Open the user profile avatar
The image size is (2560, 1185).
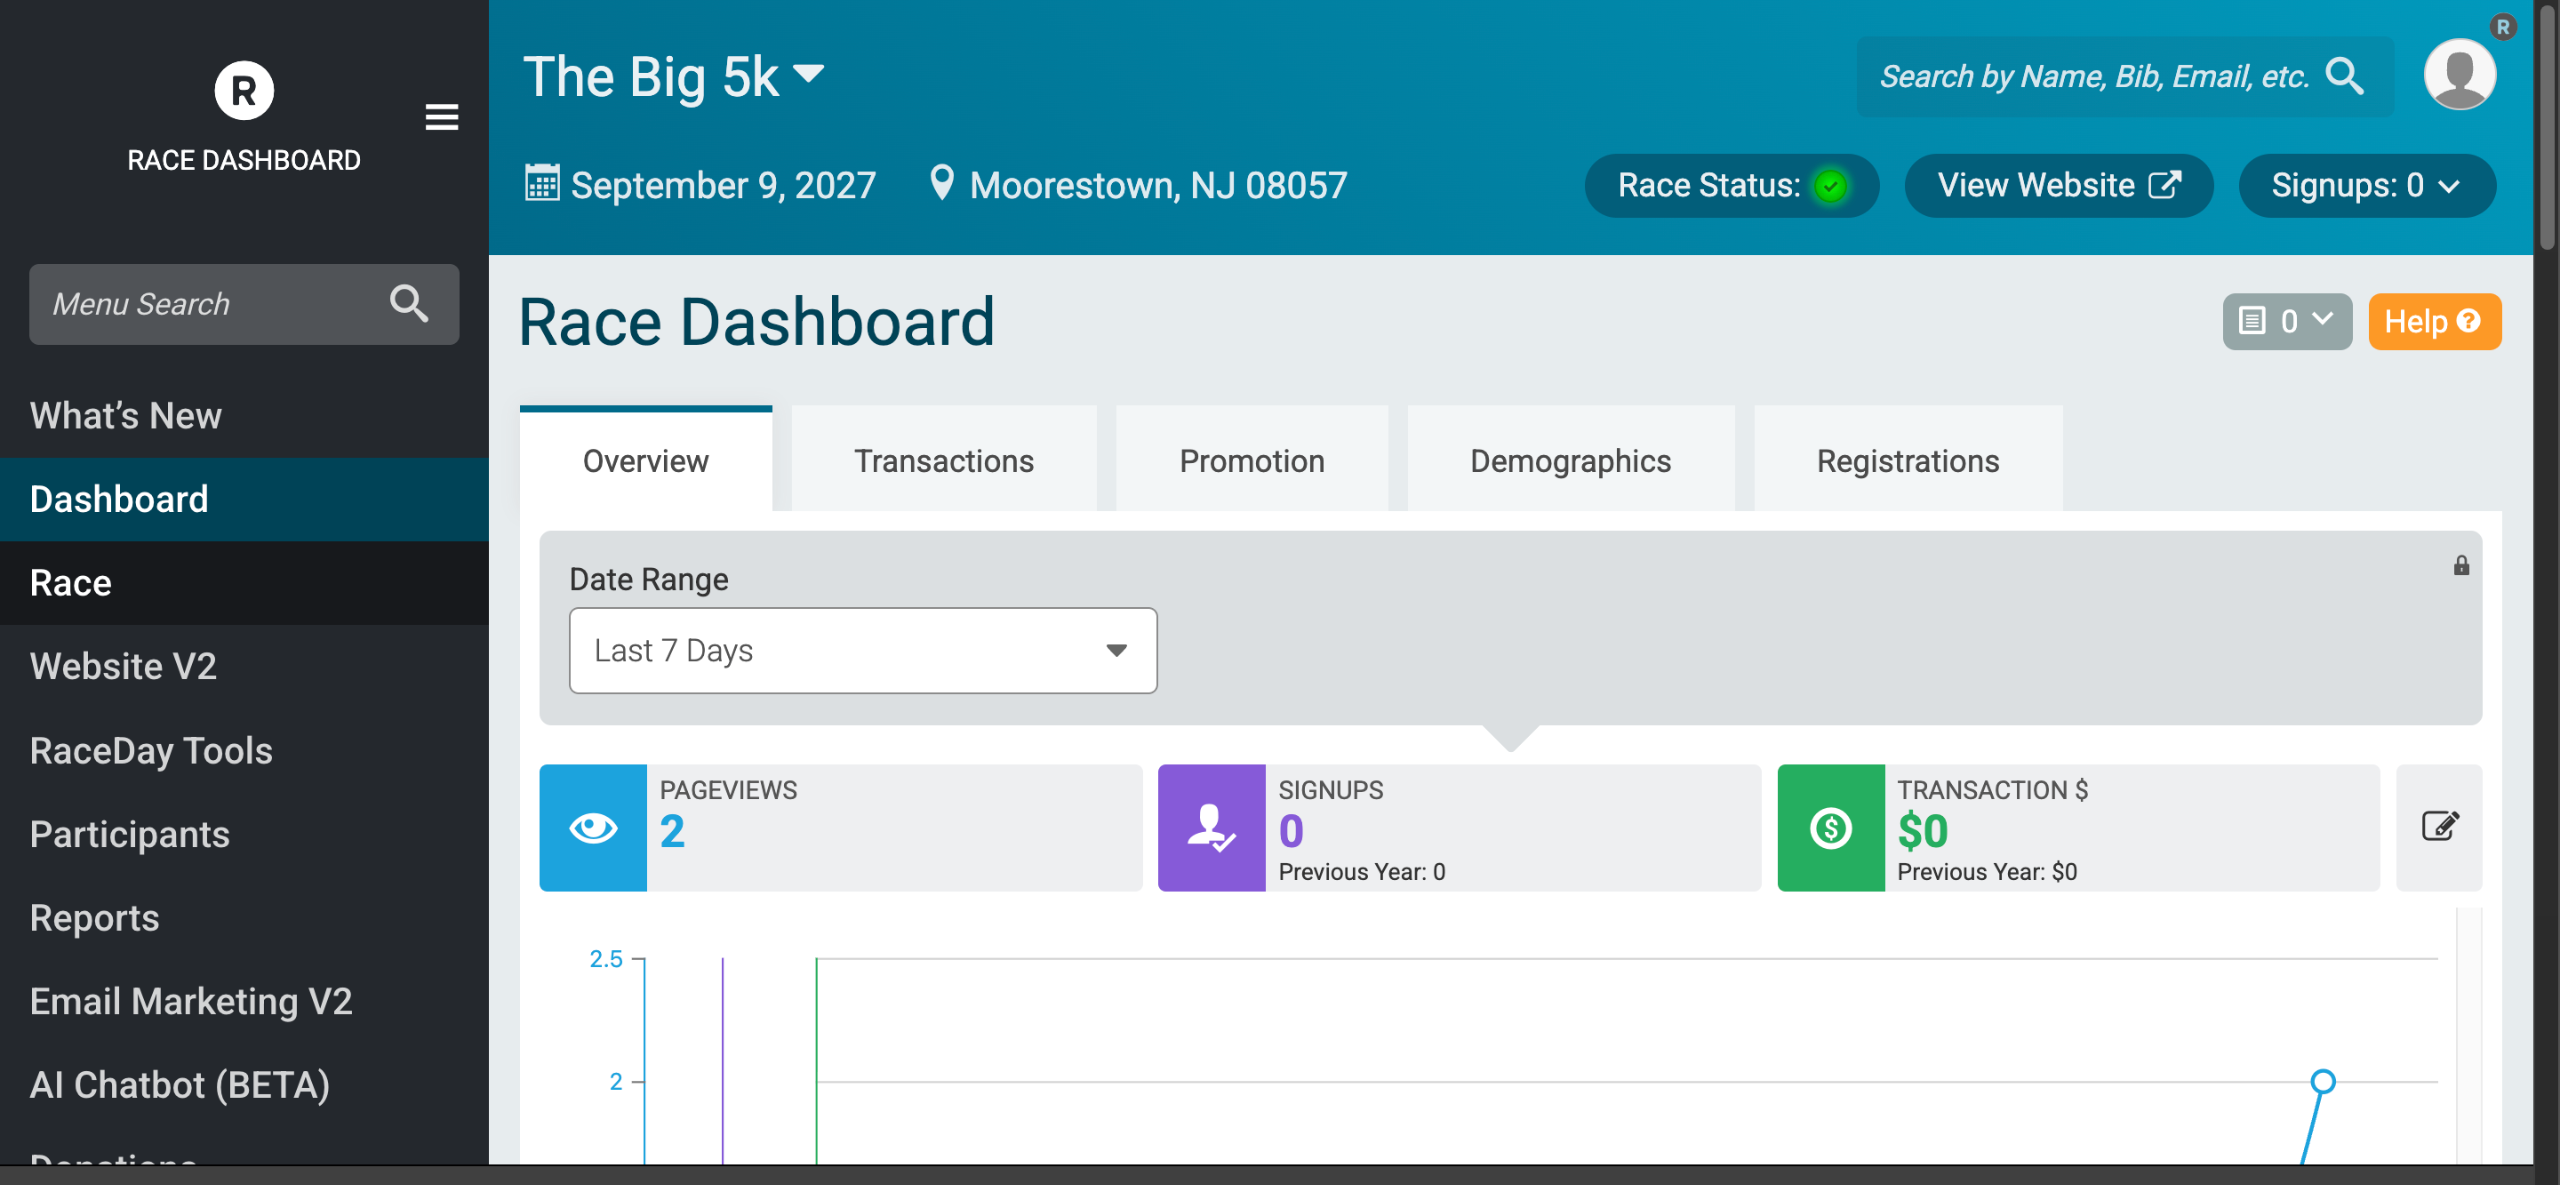pos(2459,75)
